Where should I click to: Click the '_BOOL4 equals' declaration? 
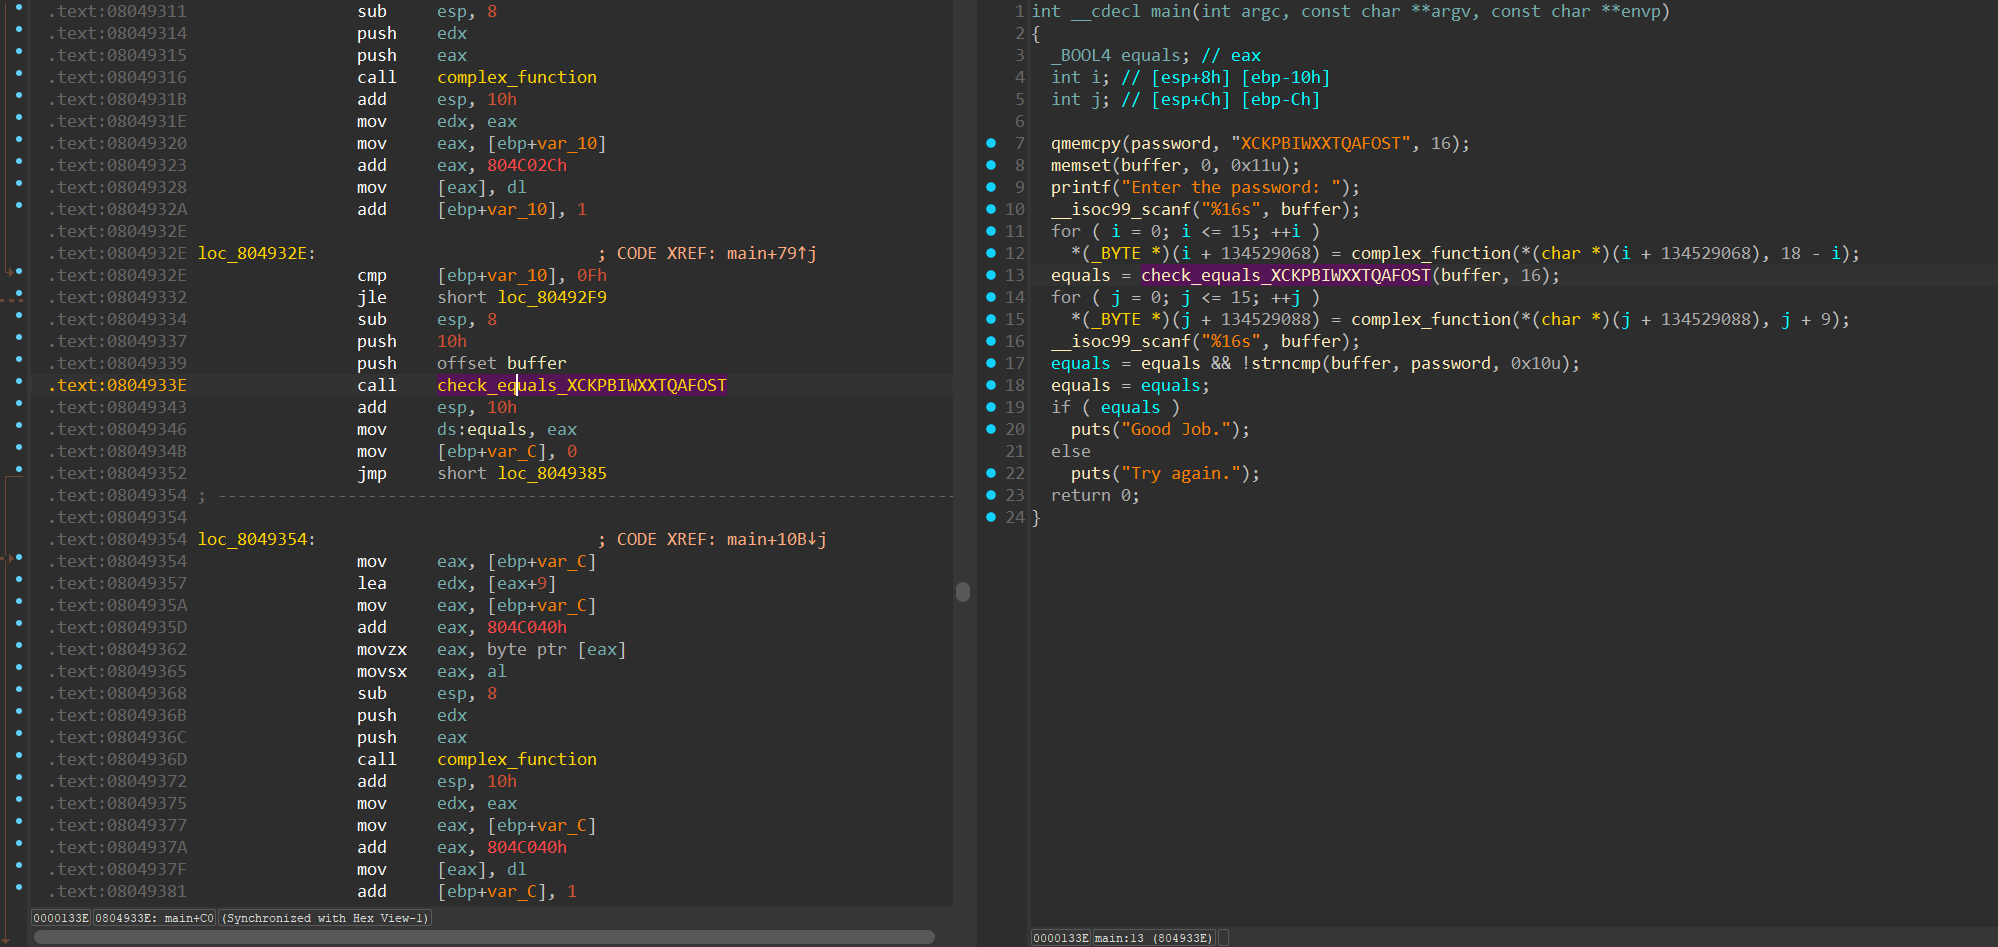tap(1121, 55)
